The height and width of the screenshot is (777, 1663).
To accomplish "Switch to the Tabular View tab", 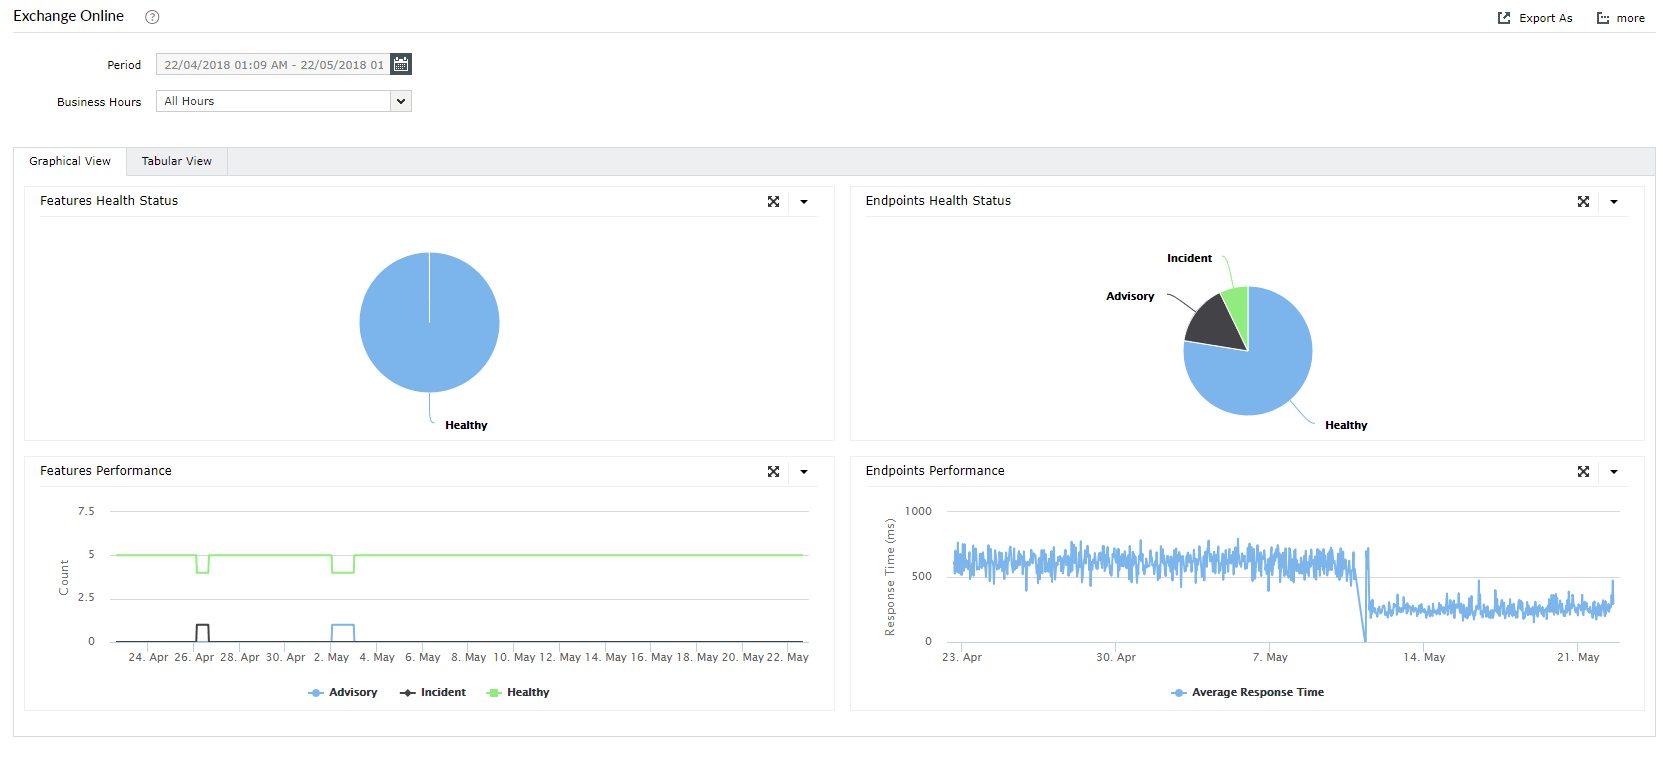I will (177, 161).
